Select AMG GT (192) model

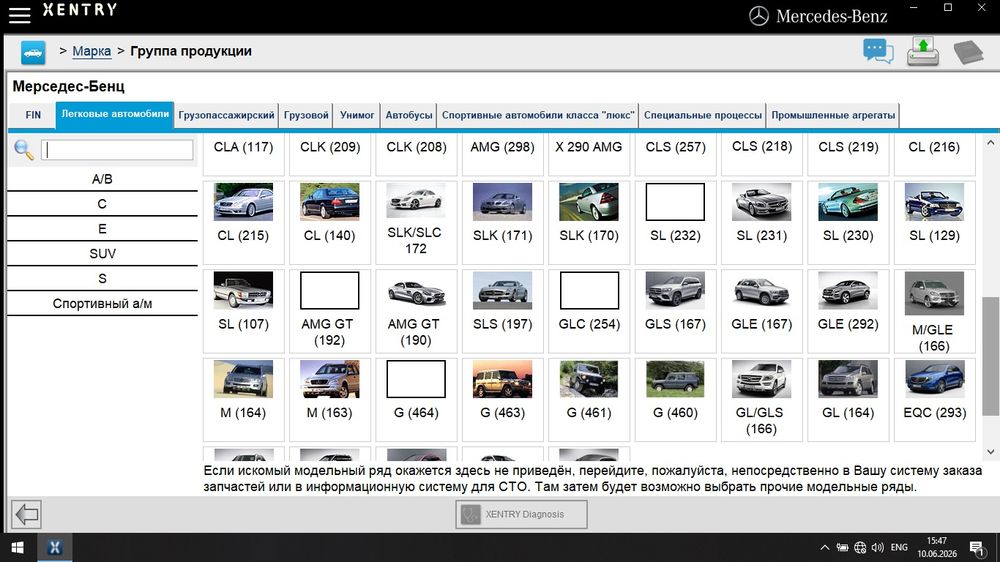tap(330, 311)
